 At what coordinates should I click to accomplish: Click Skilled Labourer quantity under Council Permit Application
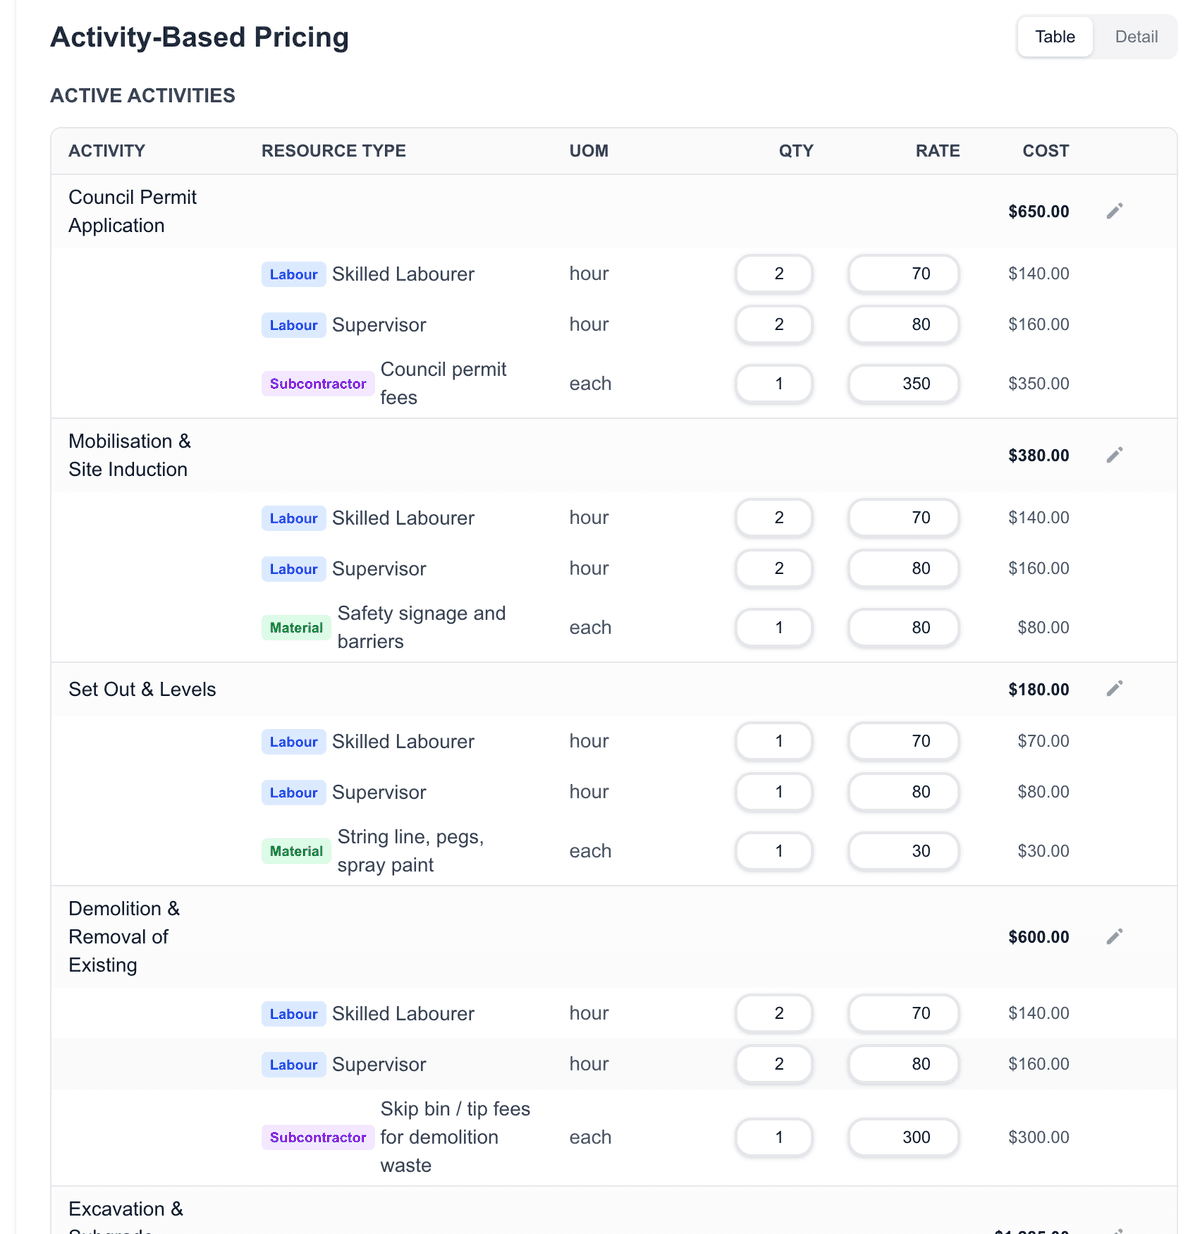(x=774, y=274)
